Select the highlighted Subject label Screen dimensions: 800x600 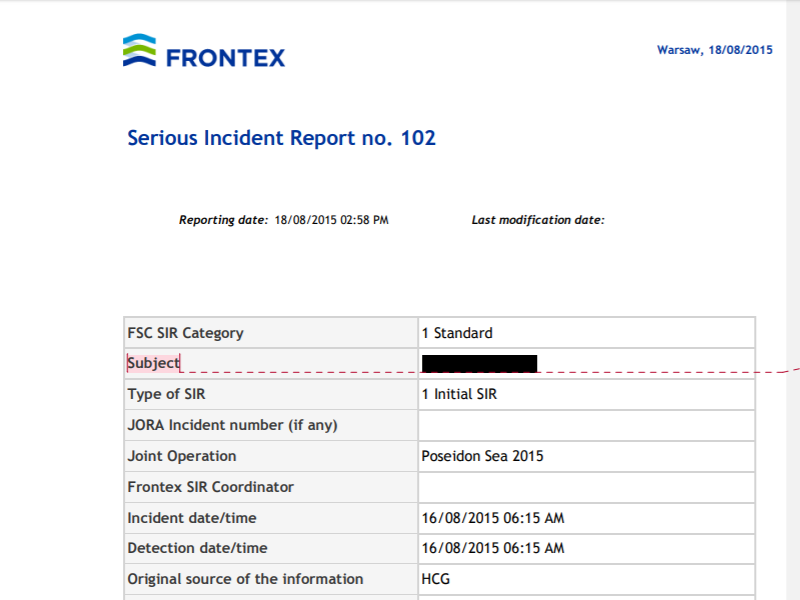[x=154, y=363]
